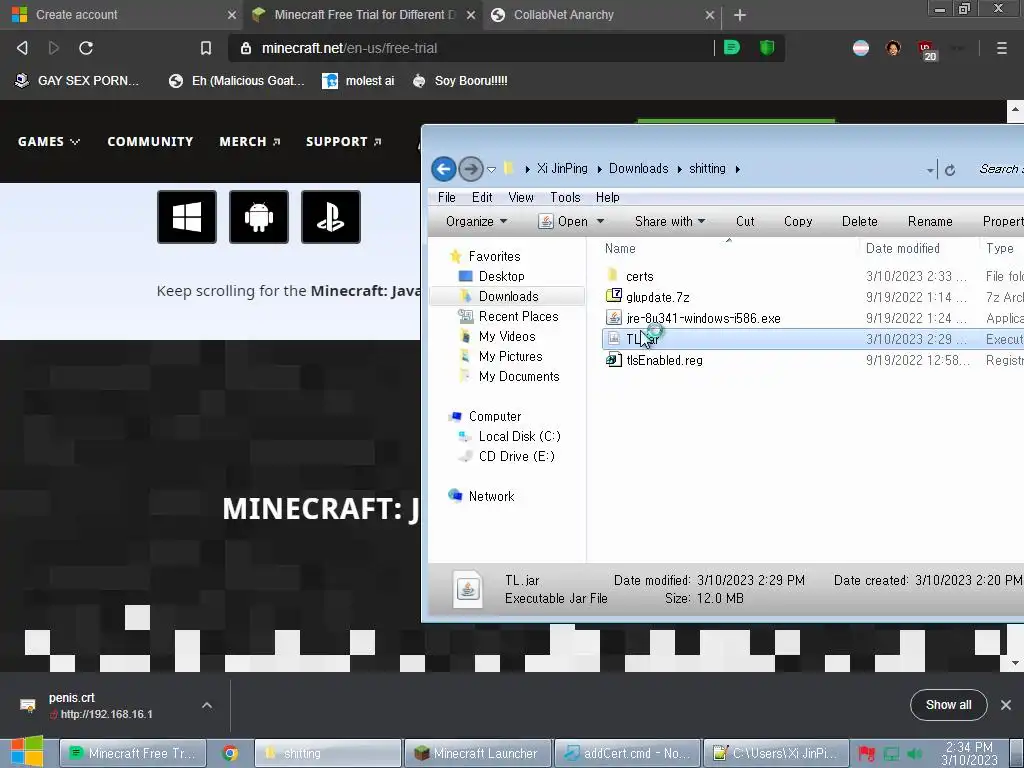
Task: Click the bookmark icon beside address bar
Action: pos(206,48)
